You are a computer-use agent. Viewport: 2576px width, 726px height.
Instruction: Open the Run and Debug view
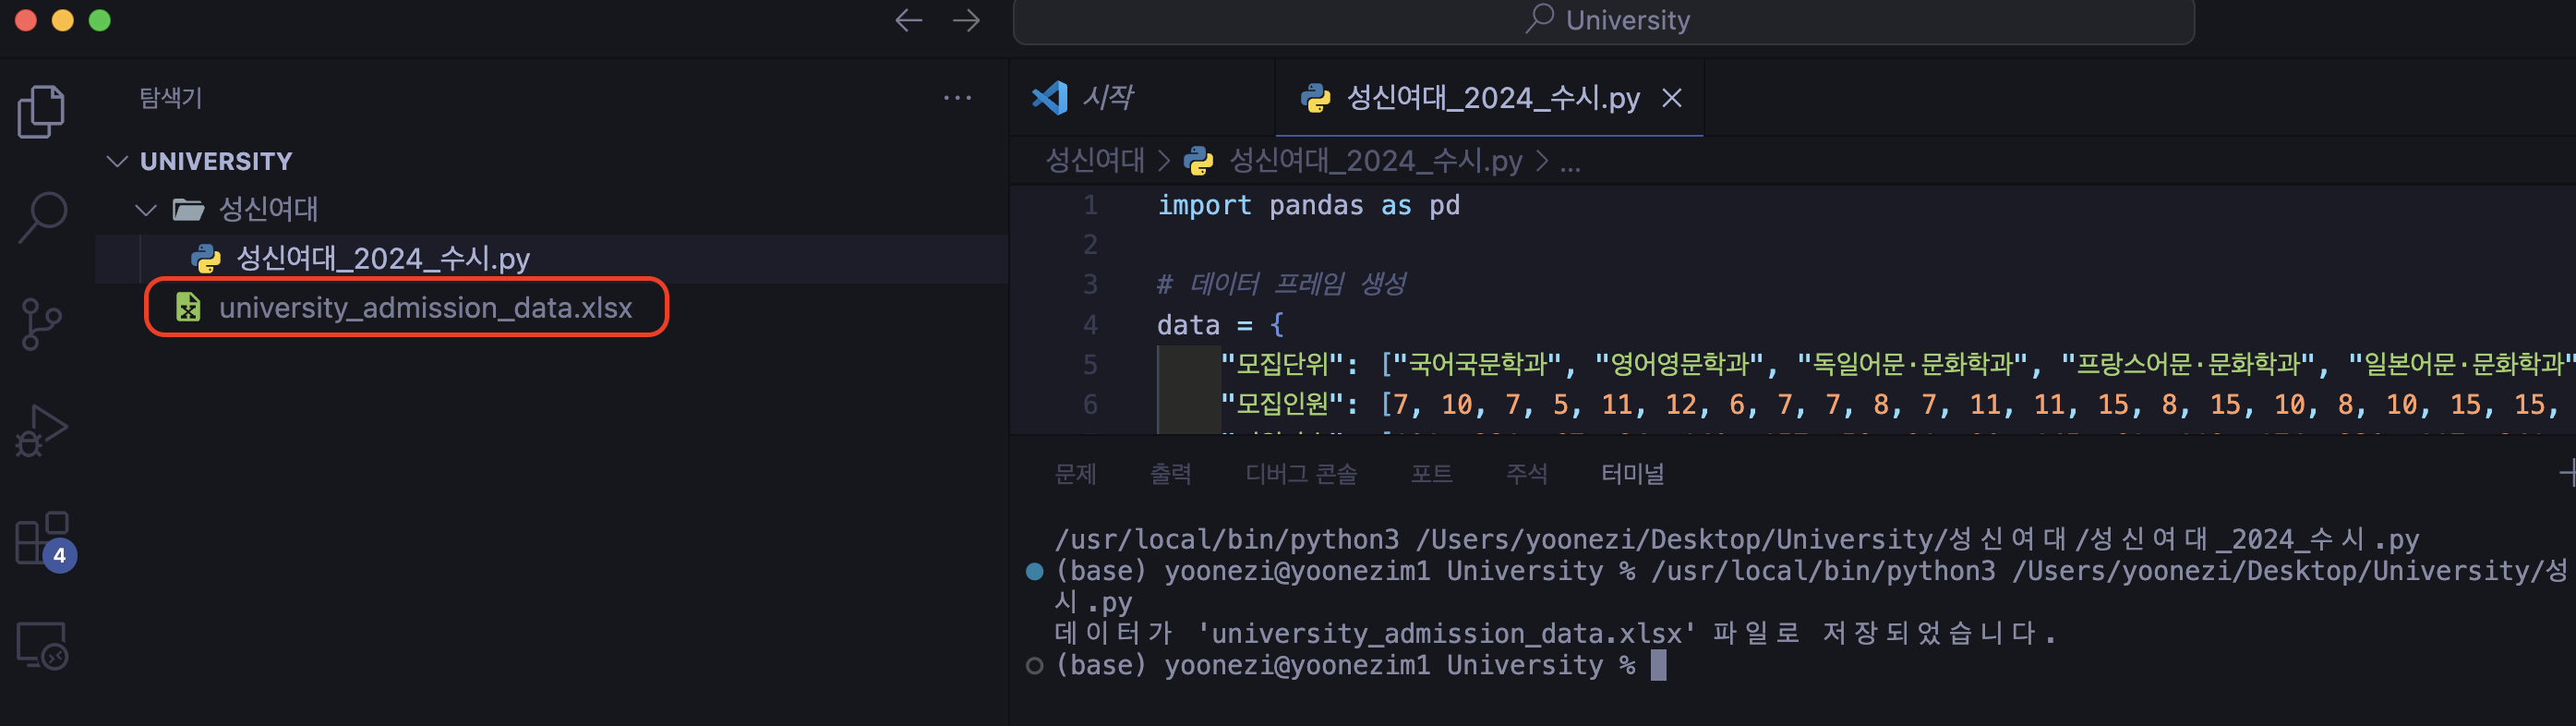pos(41,431)
